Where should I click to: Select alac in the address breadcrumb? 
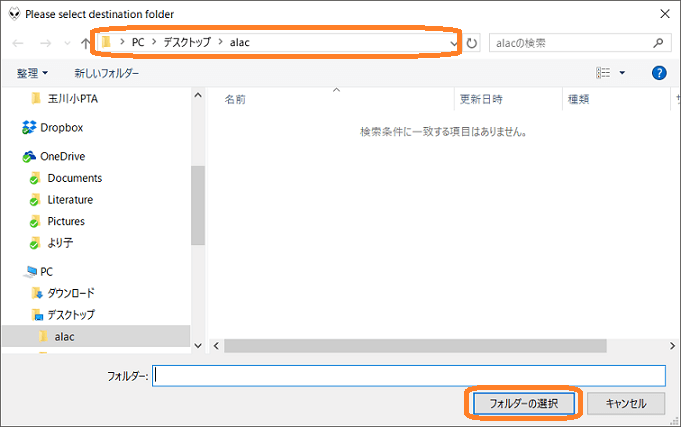click(x=240, y=42)
